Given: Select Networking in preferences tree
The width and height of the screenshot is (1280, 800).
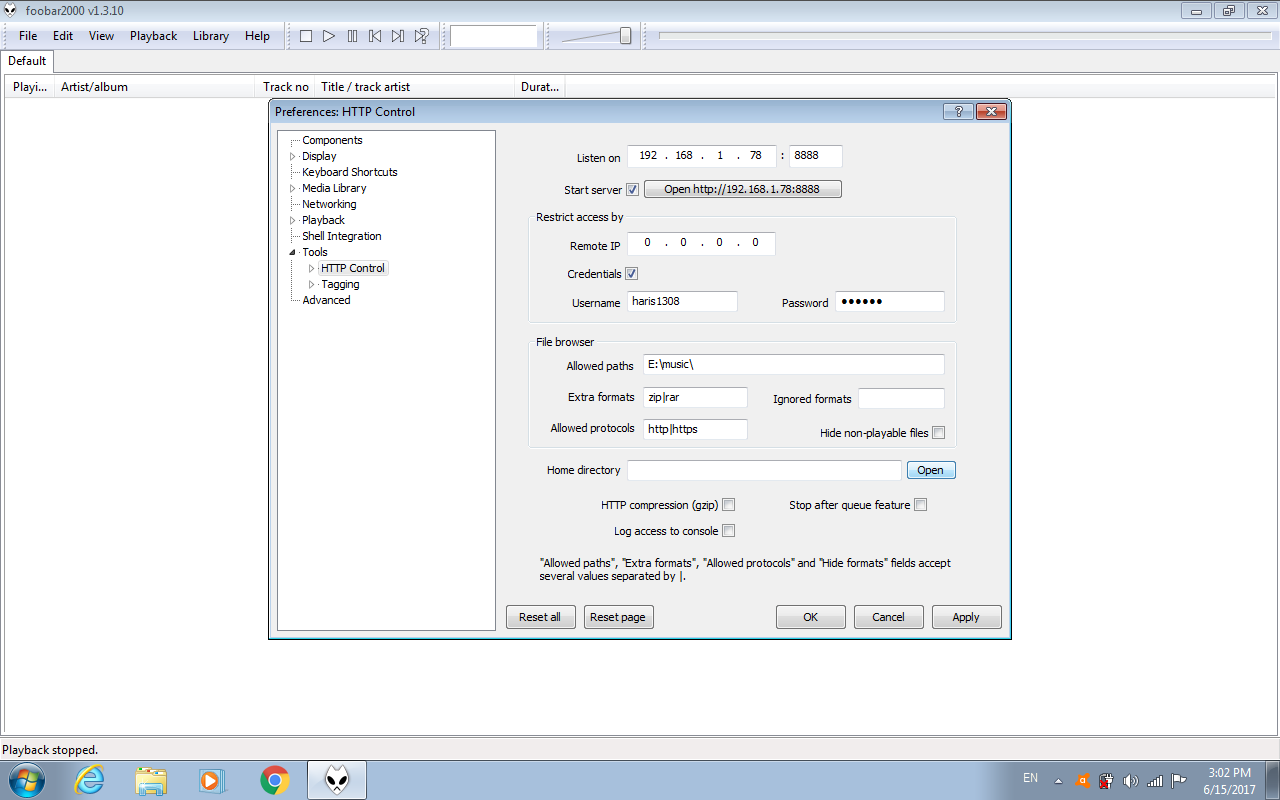Looking at the screenshot, I should click(329, 204).
